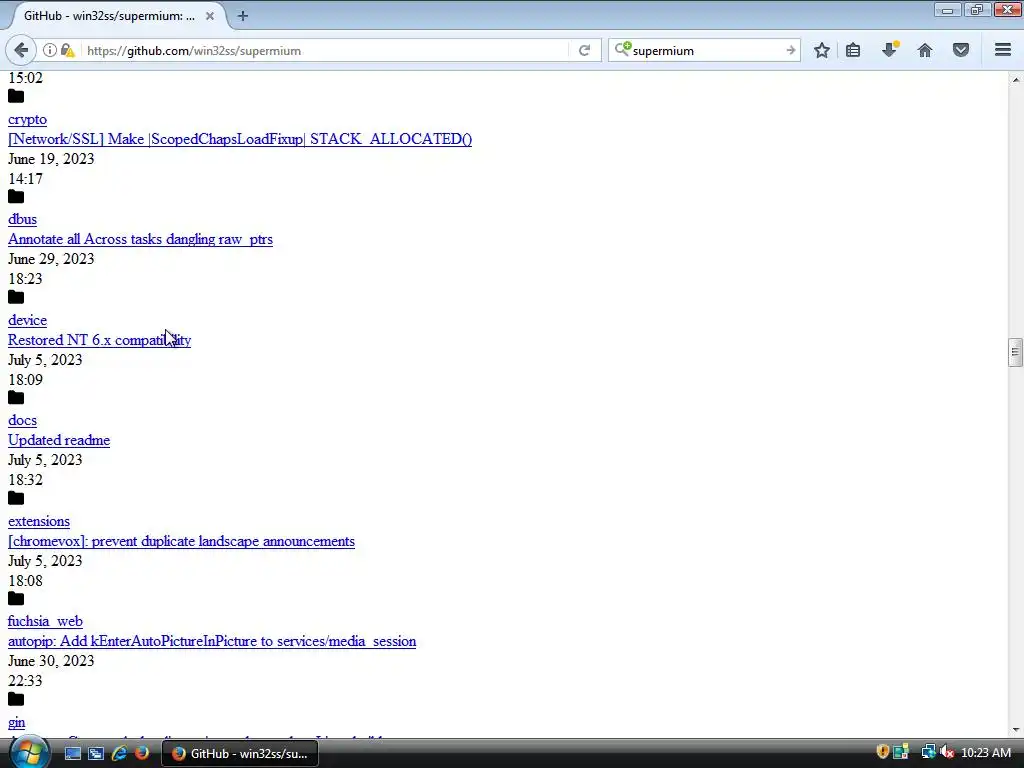This screenshot has width=1024, height=768.
Task: Go to the home page icon
Action: pos(925,50)
